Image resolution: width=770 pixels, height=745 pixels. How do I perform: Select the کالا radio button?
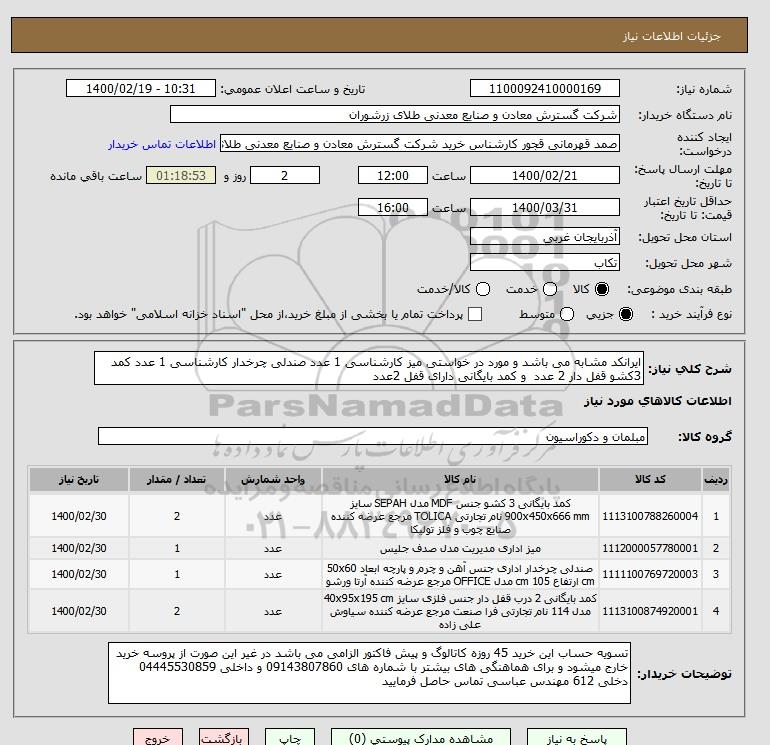(x=602, y=289)
